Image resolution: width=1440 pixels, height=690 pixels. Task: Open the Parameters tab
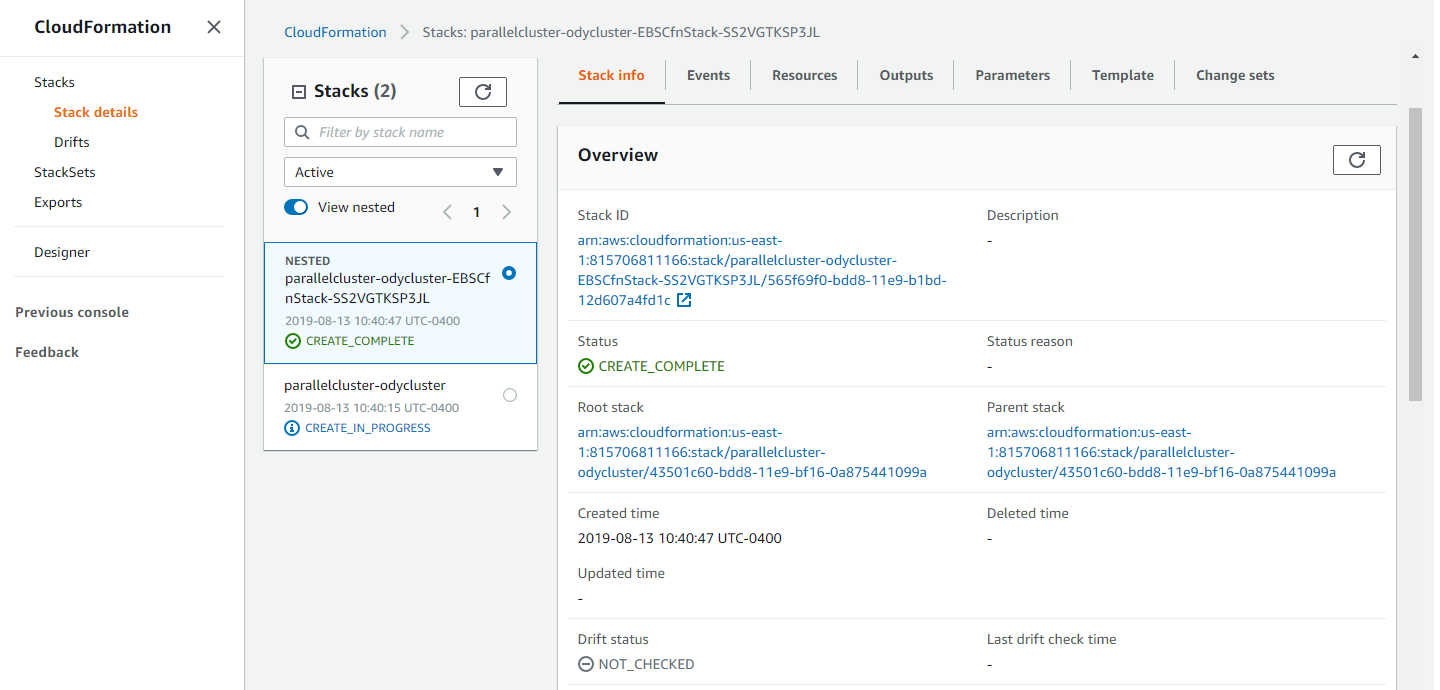tap(1012, 74)
